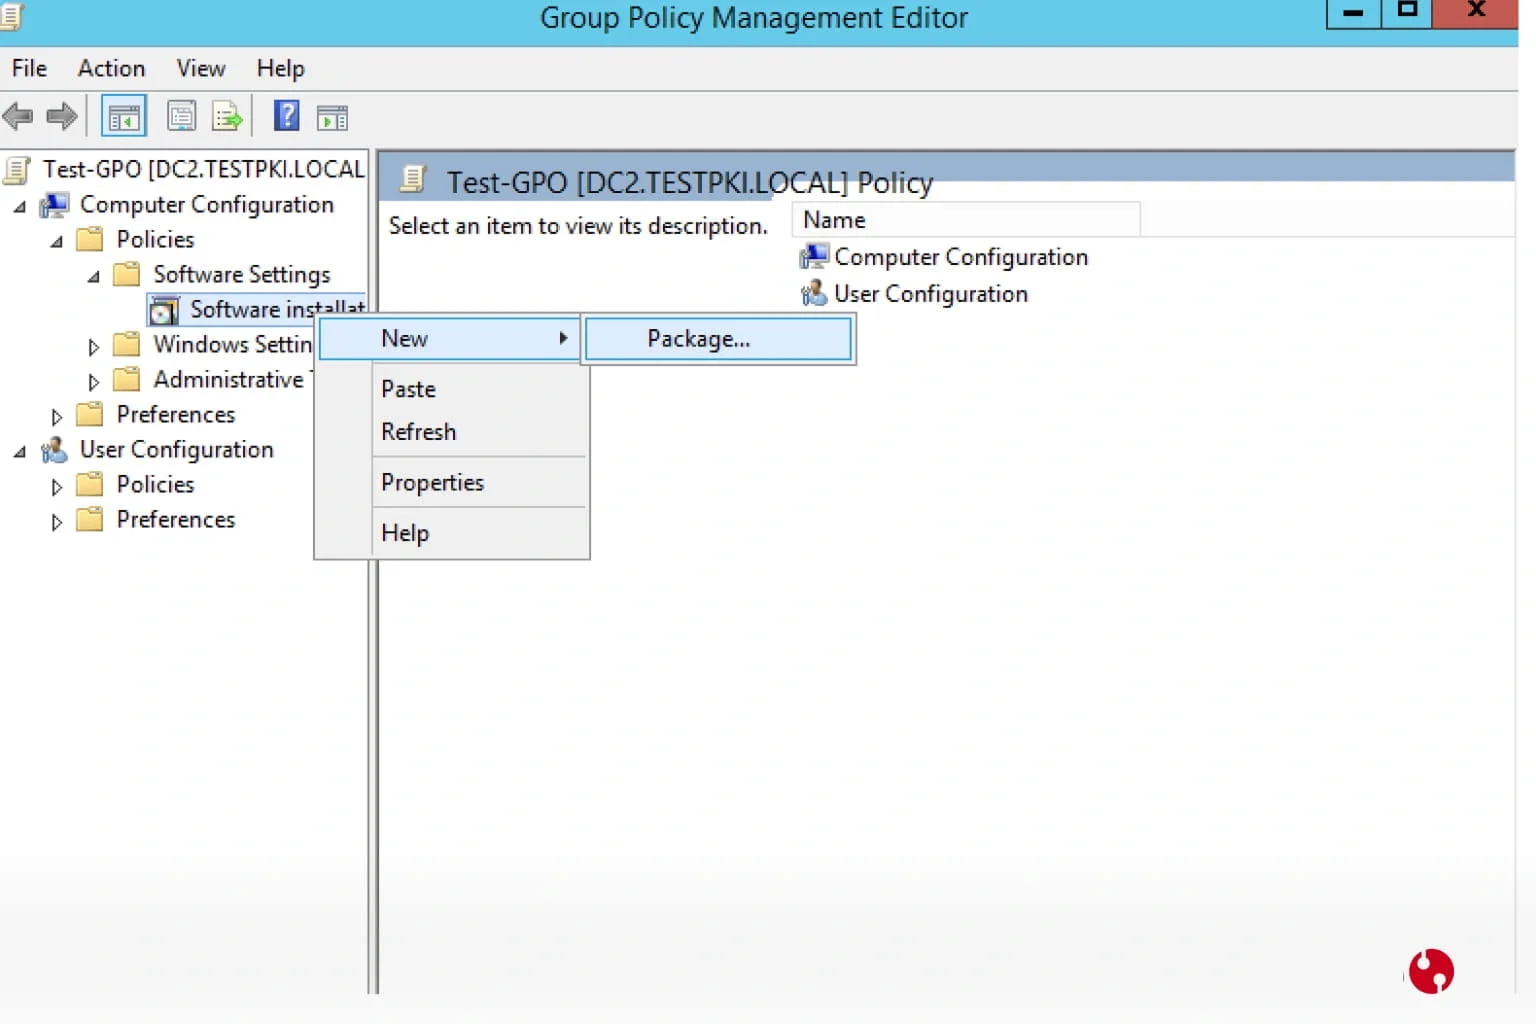The image size is (1536, 1024).
Task: Select Computer Configuration text in the right pane
Action: tap(961, 257)
